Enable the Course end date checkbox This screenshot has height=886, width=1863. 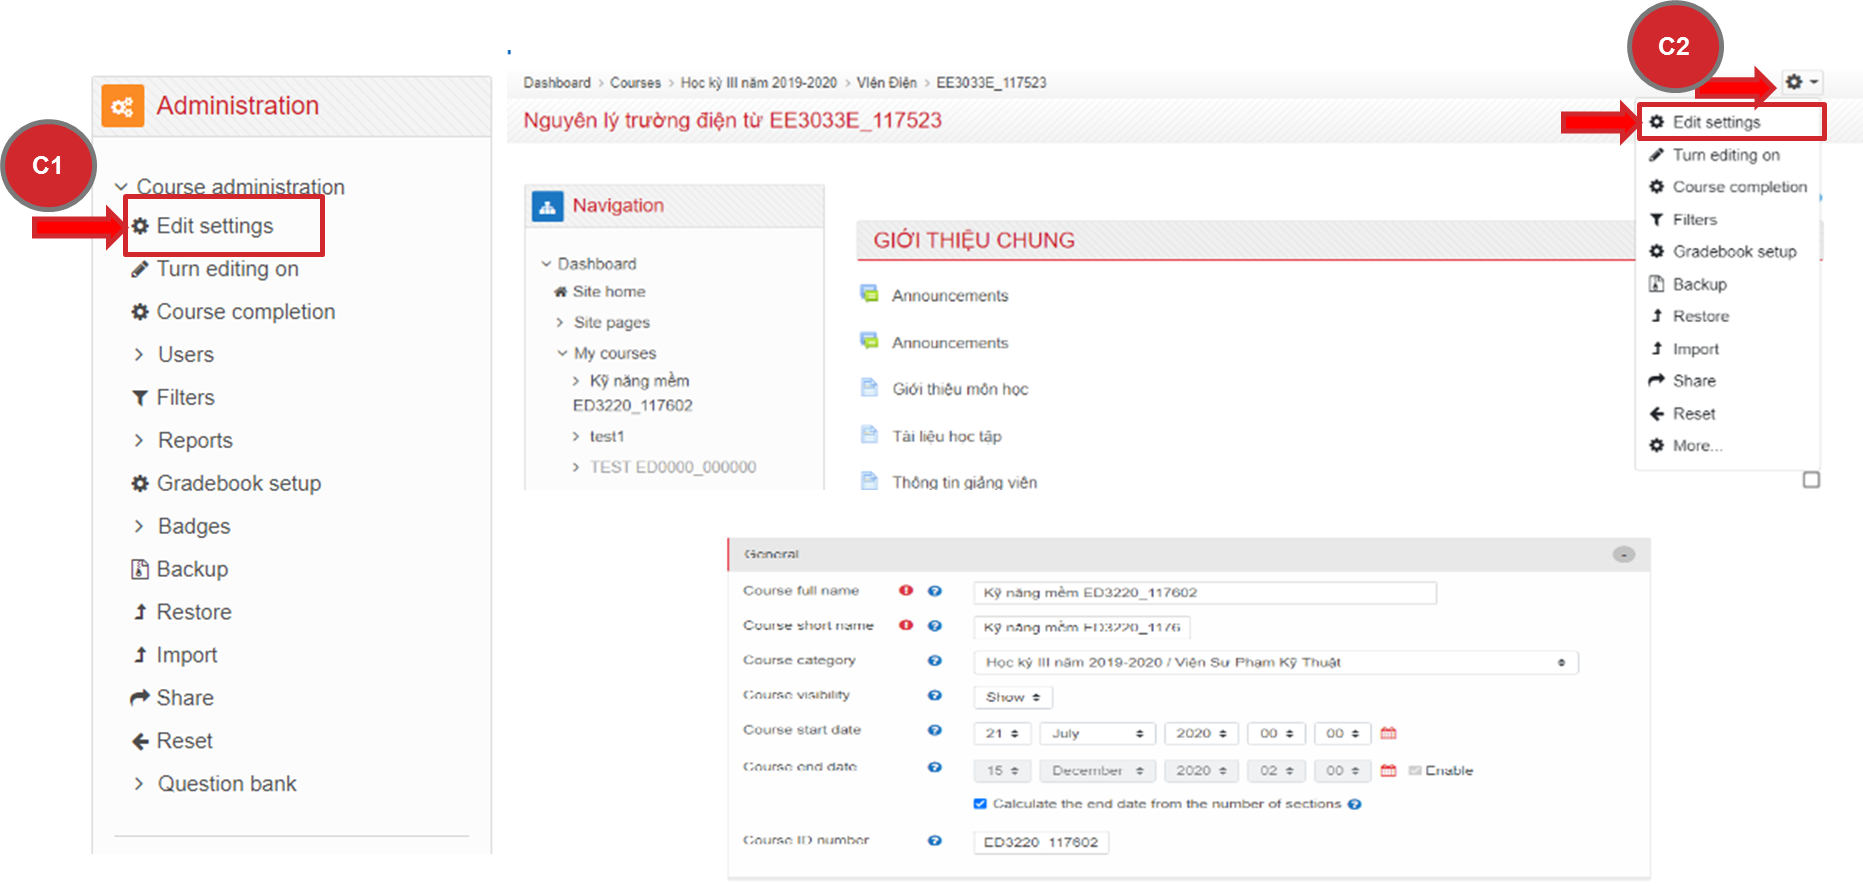coord(1415,770)
